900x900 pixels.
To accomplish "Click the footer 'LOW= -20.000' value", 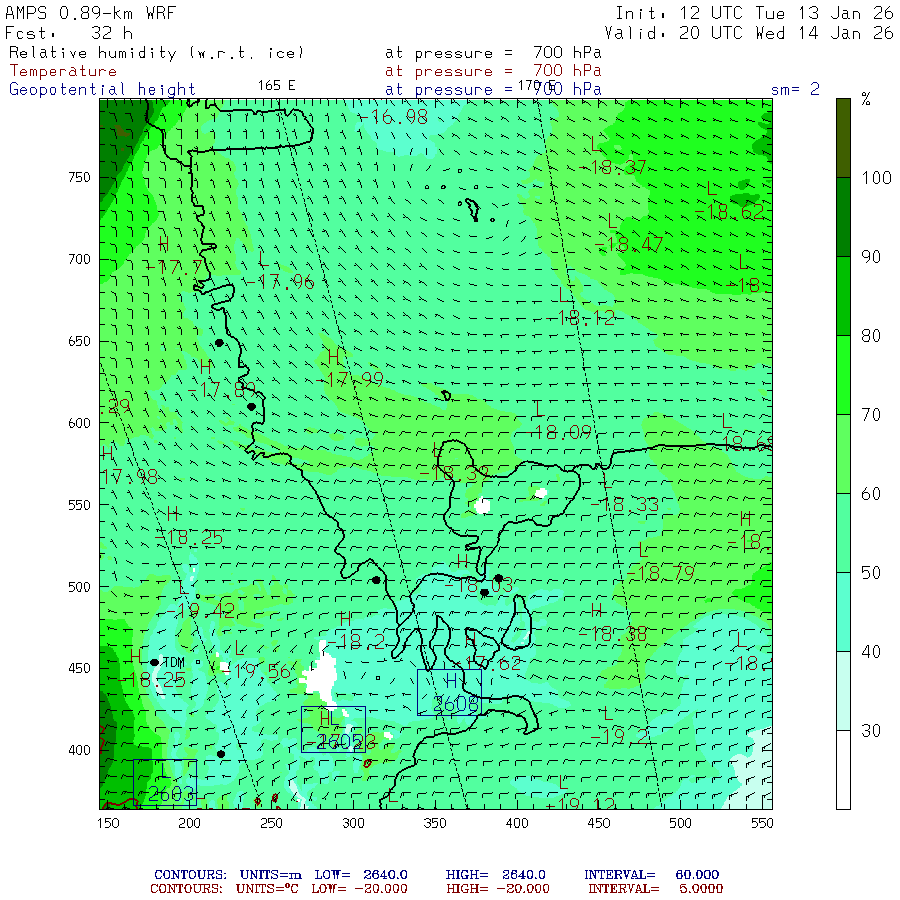I will coord(359,889).
